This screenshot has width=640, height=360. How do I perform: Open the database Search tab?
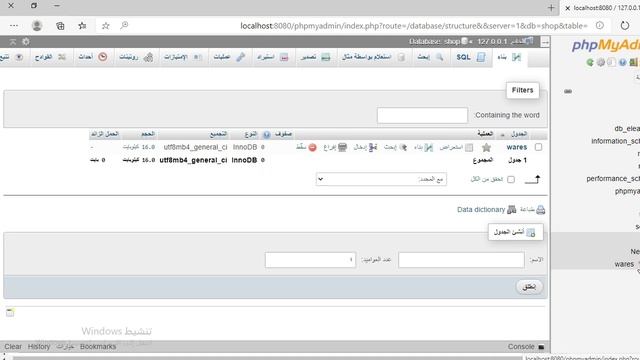tap(430, 57)
